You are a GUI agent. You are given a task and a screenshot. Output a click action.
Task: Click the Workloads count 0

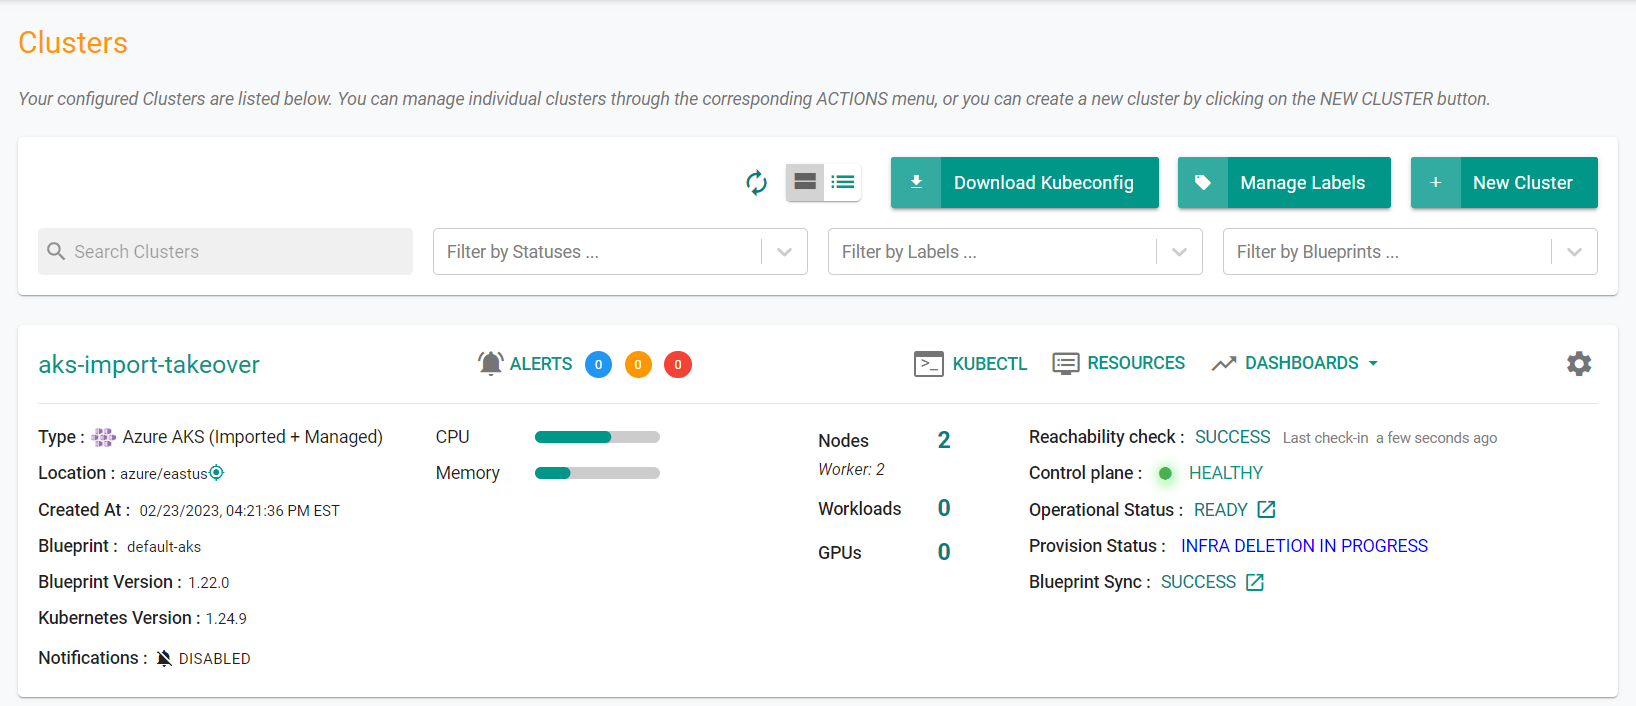tap(944, 508)
